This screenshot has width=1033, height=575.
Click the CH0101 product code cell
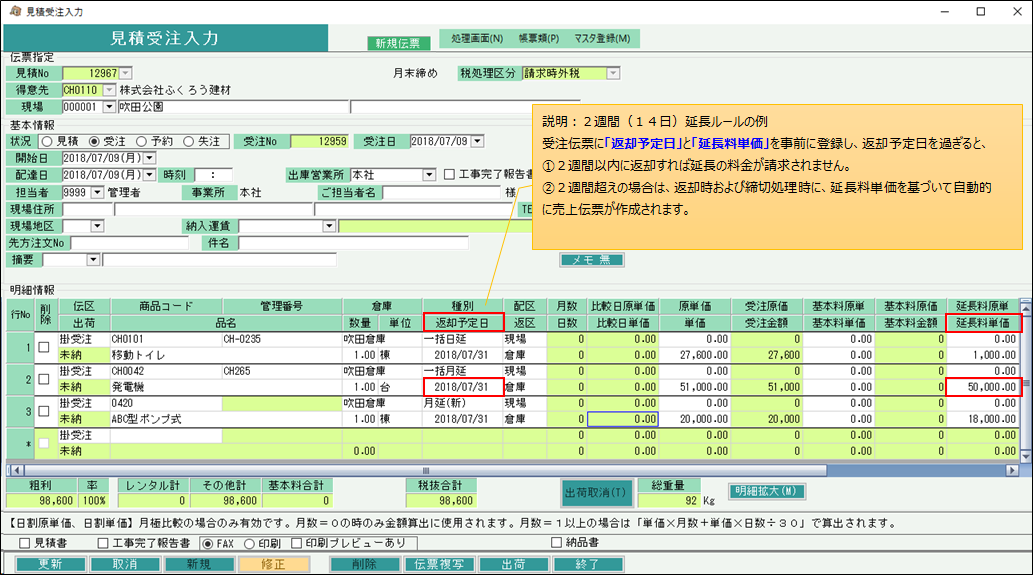[166, 339]
